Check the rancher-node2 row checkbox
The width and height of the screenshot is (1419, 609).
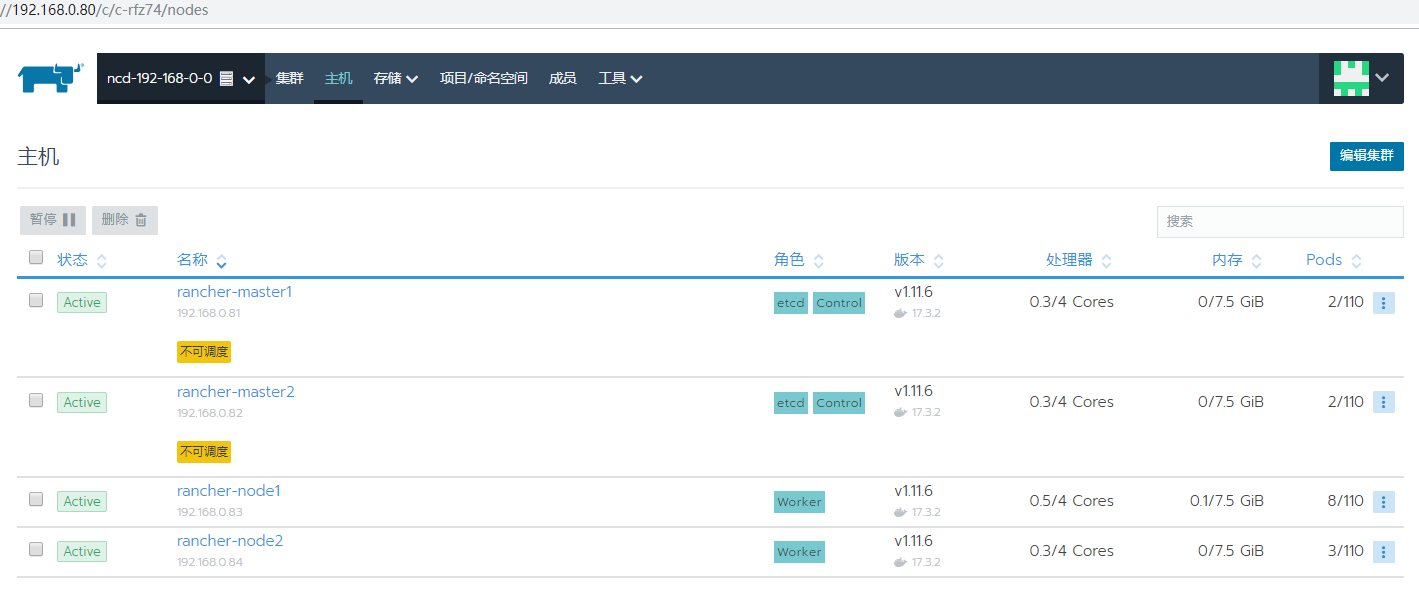(36, 549)
